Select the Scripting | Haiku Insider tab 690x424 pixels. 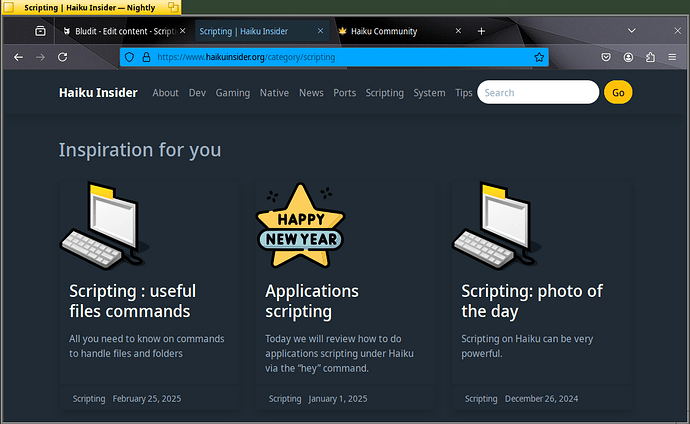tap(261, 31)
